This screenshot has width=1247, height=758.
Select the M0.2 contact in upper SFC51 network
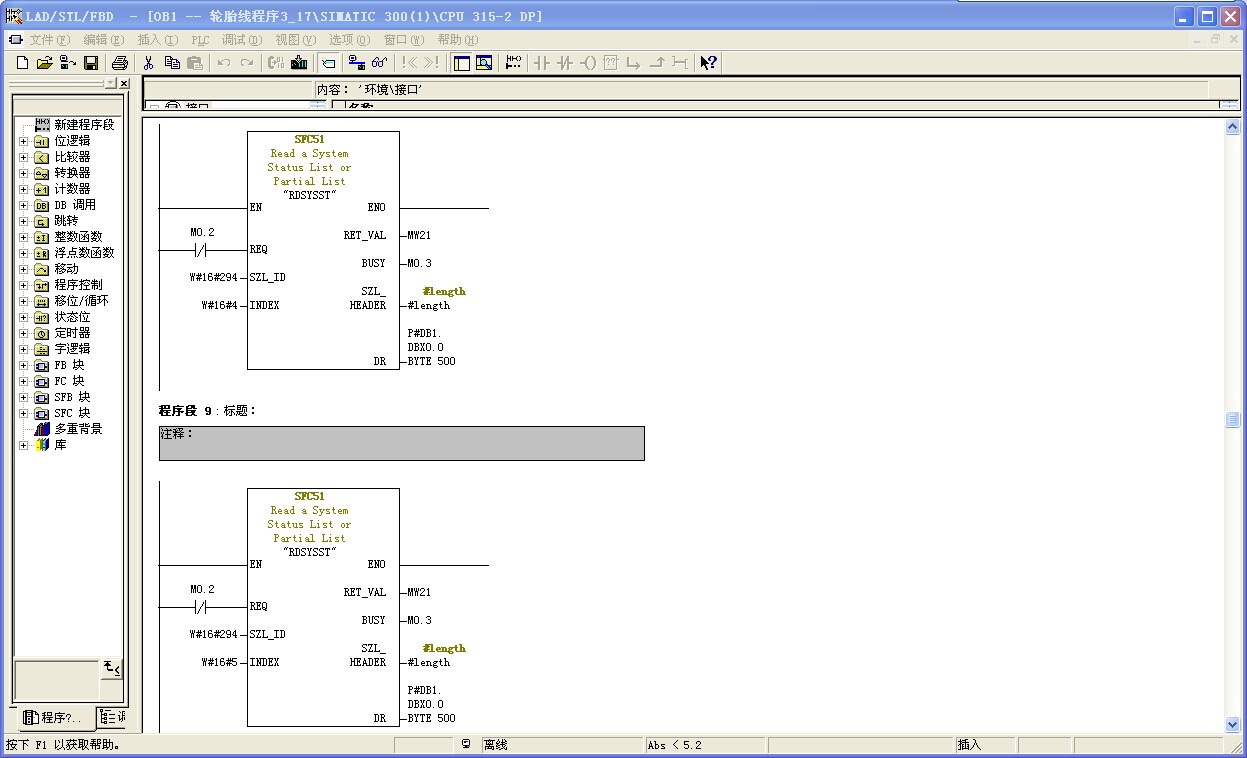pyautogui.click(x=203, y=249)
